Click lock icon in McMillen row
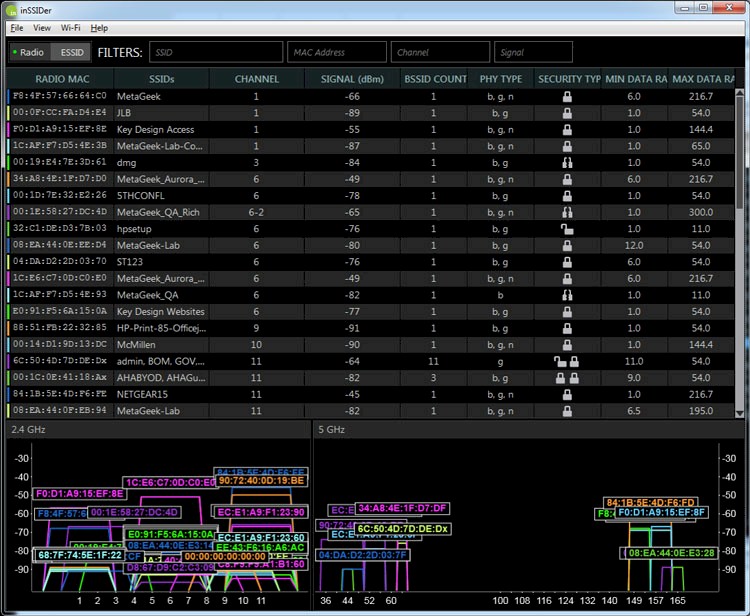The image size is (750, 616). [x=567, y=345]
